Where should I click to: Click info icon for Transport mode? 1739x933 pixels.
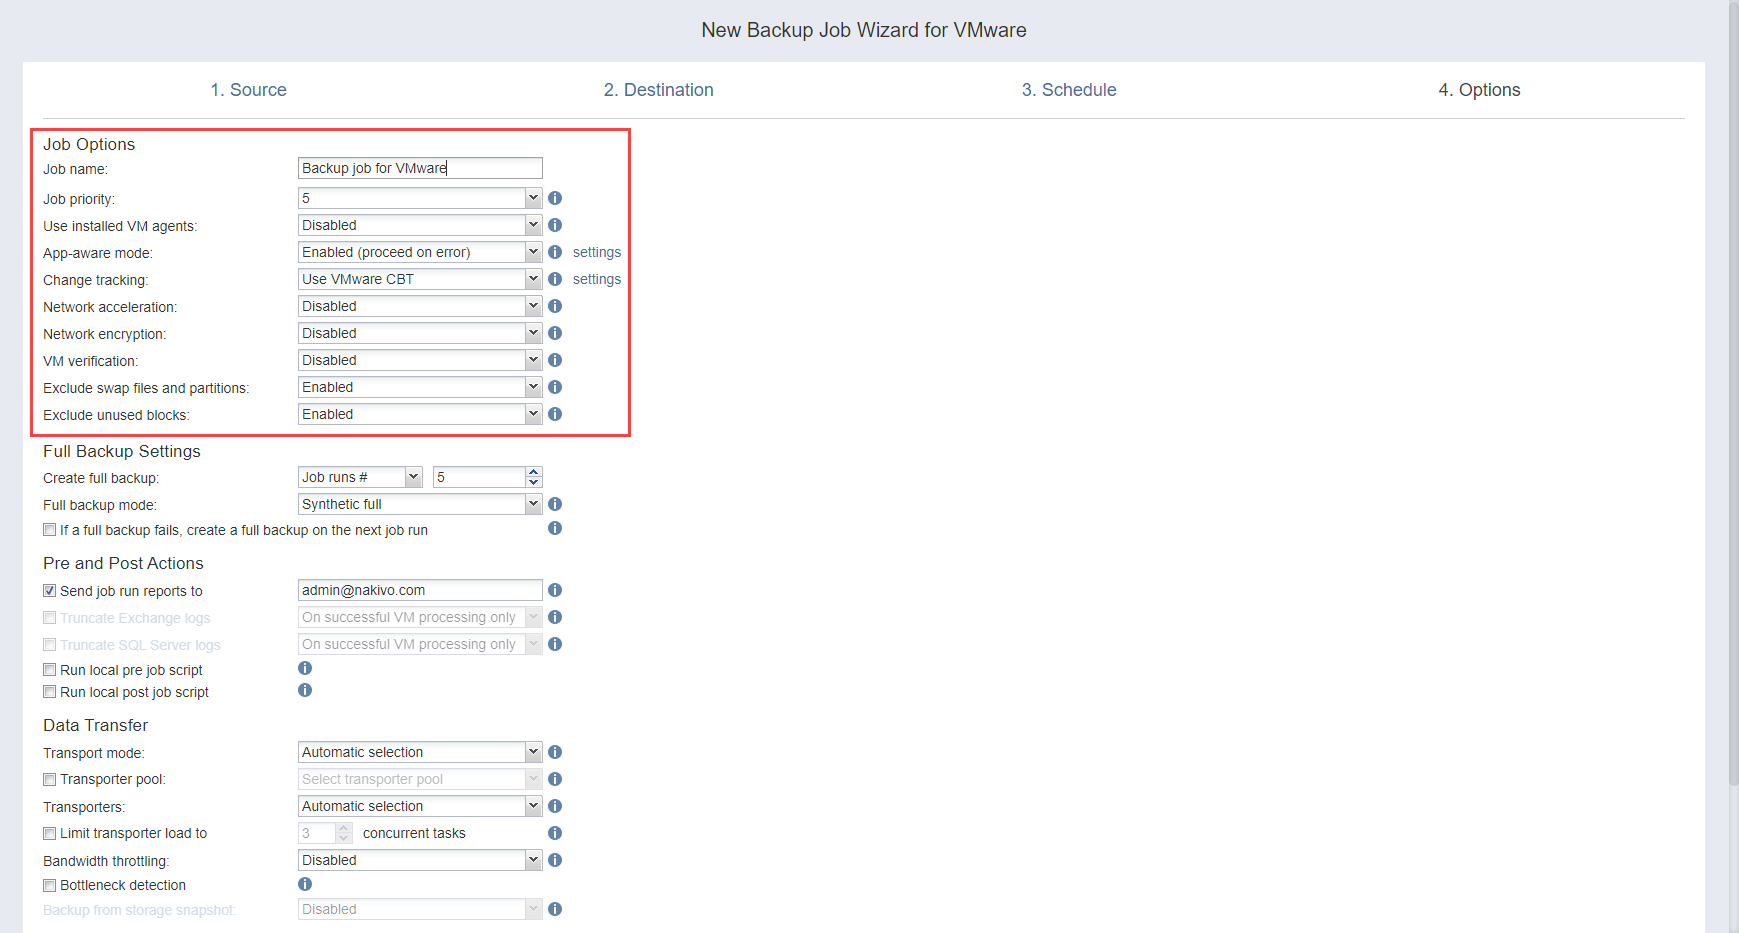tap(555, 752)
